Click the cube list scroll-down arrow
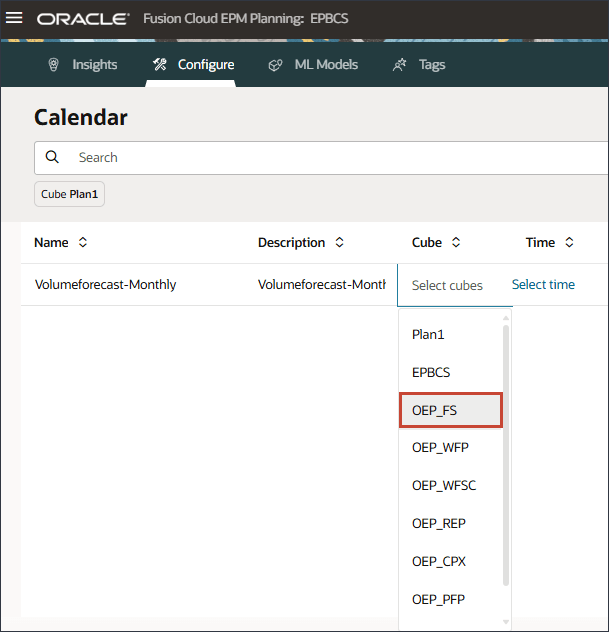609x632 pixels. tap(506, 622)
